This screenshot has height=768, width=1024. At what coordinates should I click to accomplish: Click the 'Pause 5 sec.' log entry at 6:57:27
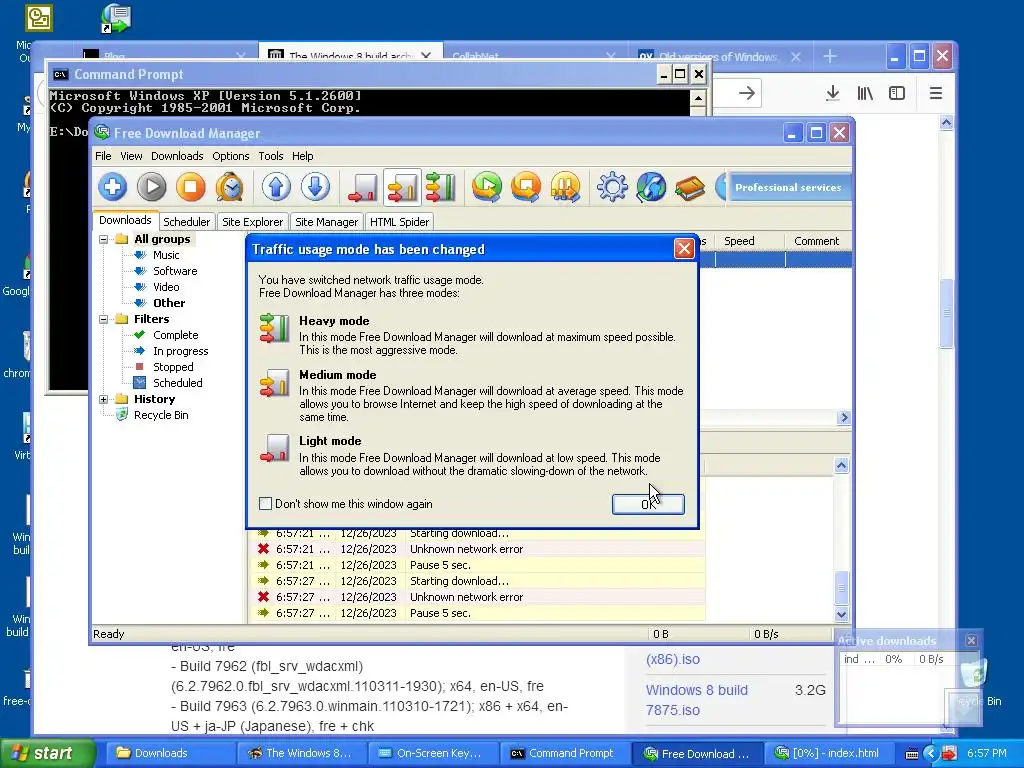pos(477,613)
